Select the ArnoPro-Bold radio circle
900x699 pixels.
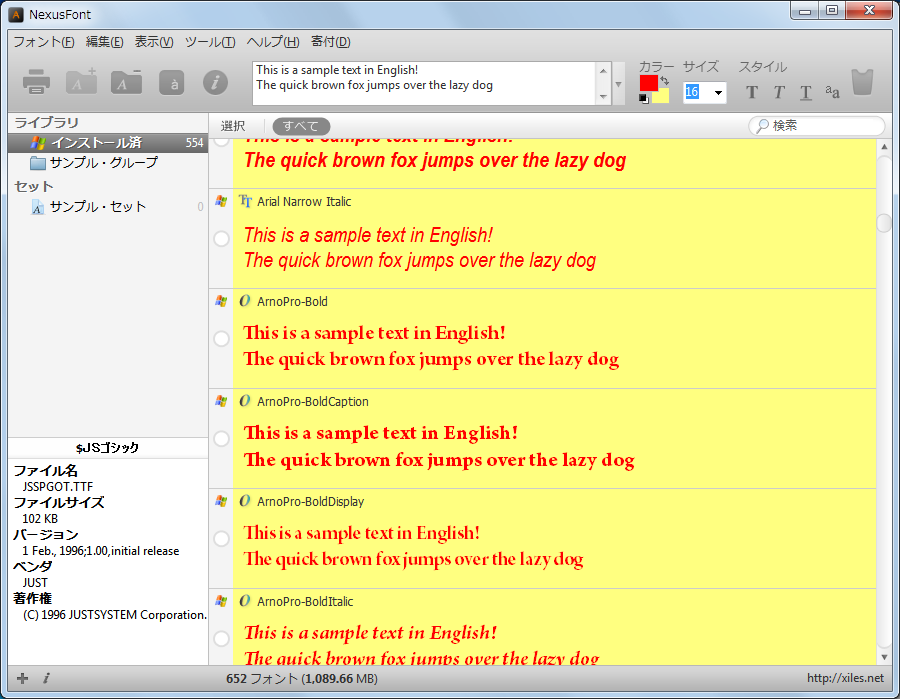coord(222,339)
